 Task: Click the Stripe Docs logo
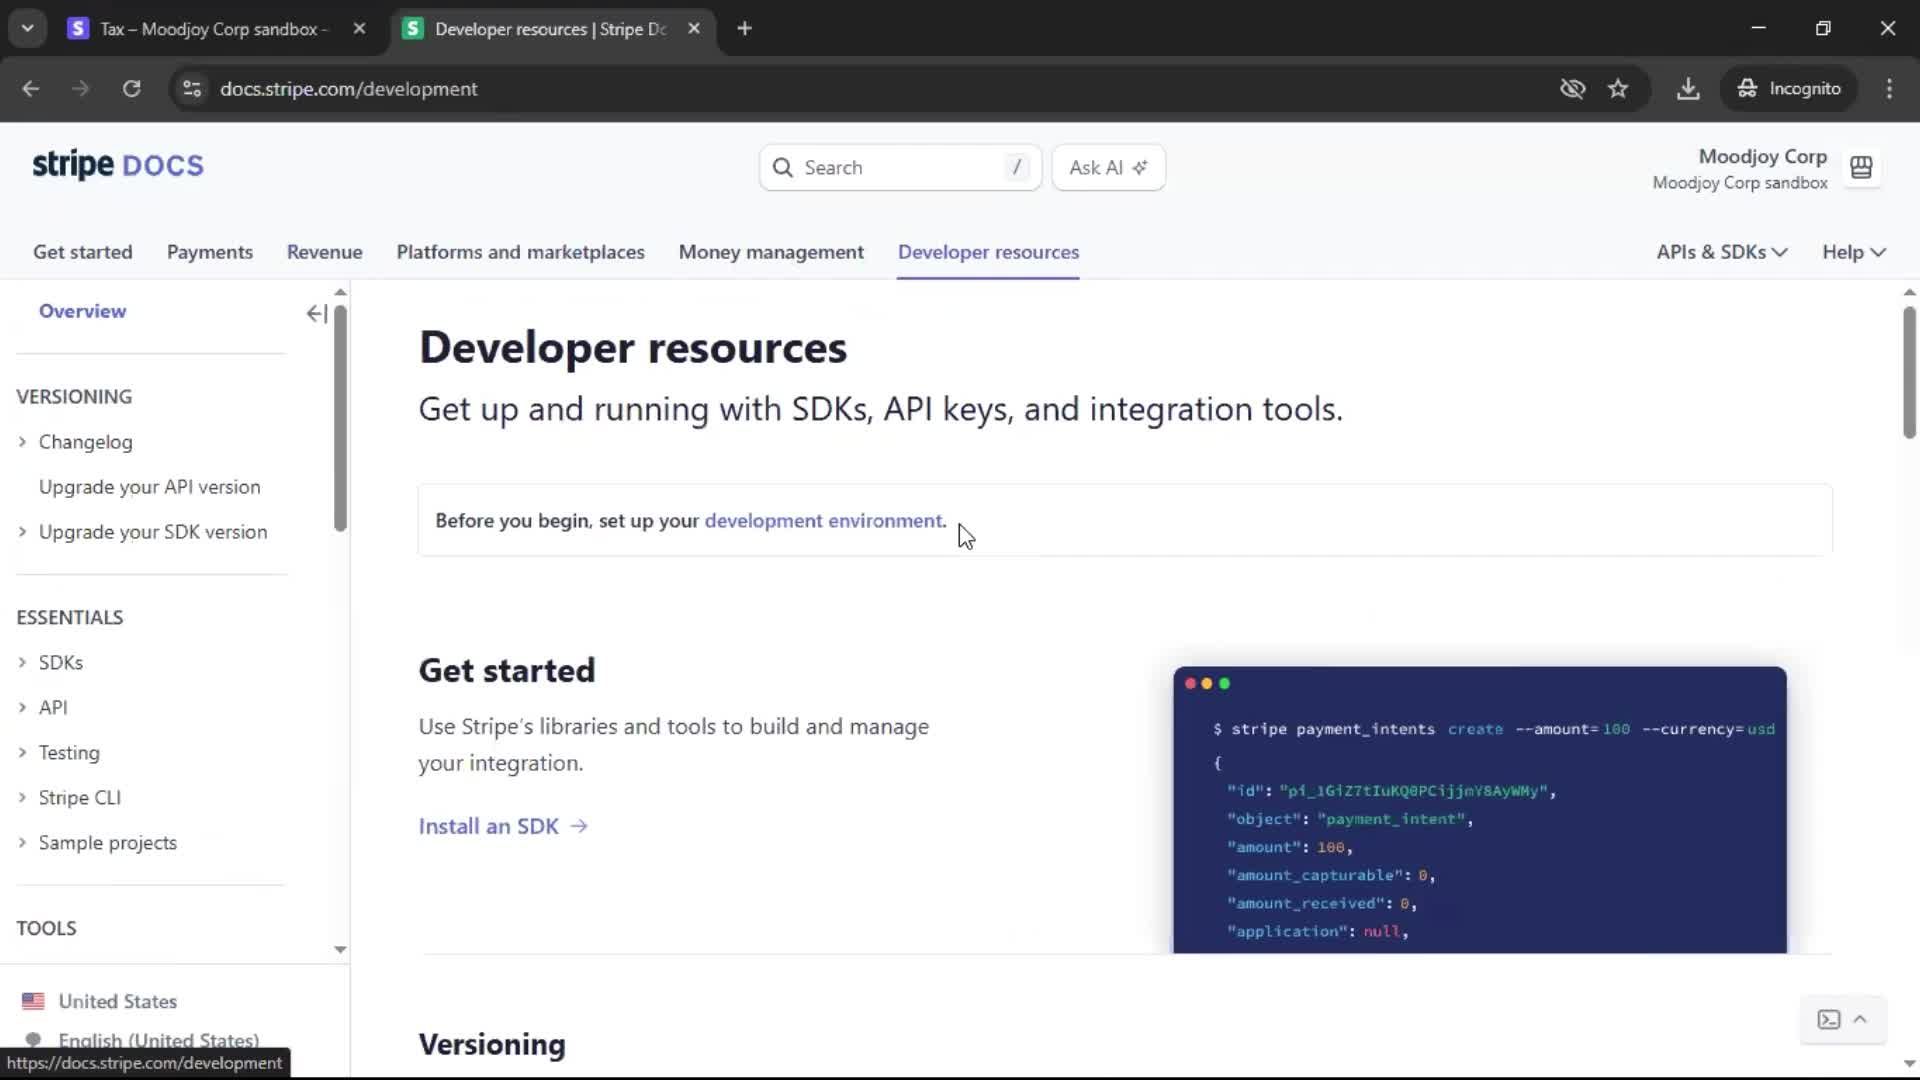pos(118,165)
